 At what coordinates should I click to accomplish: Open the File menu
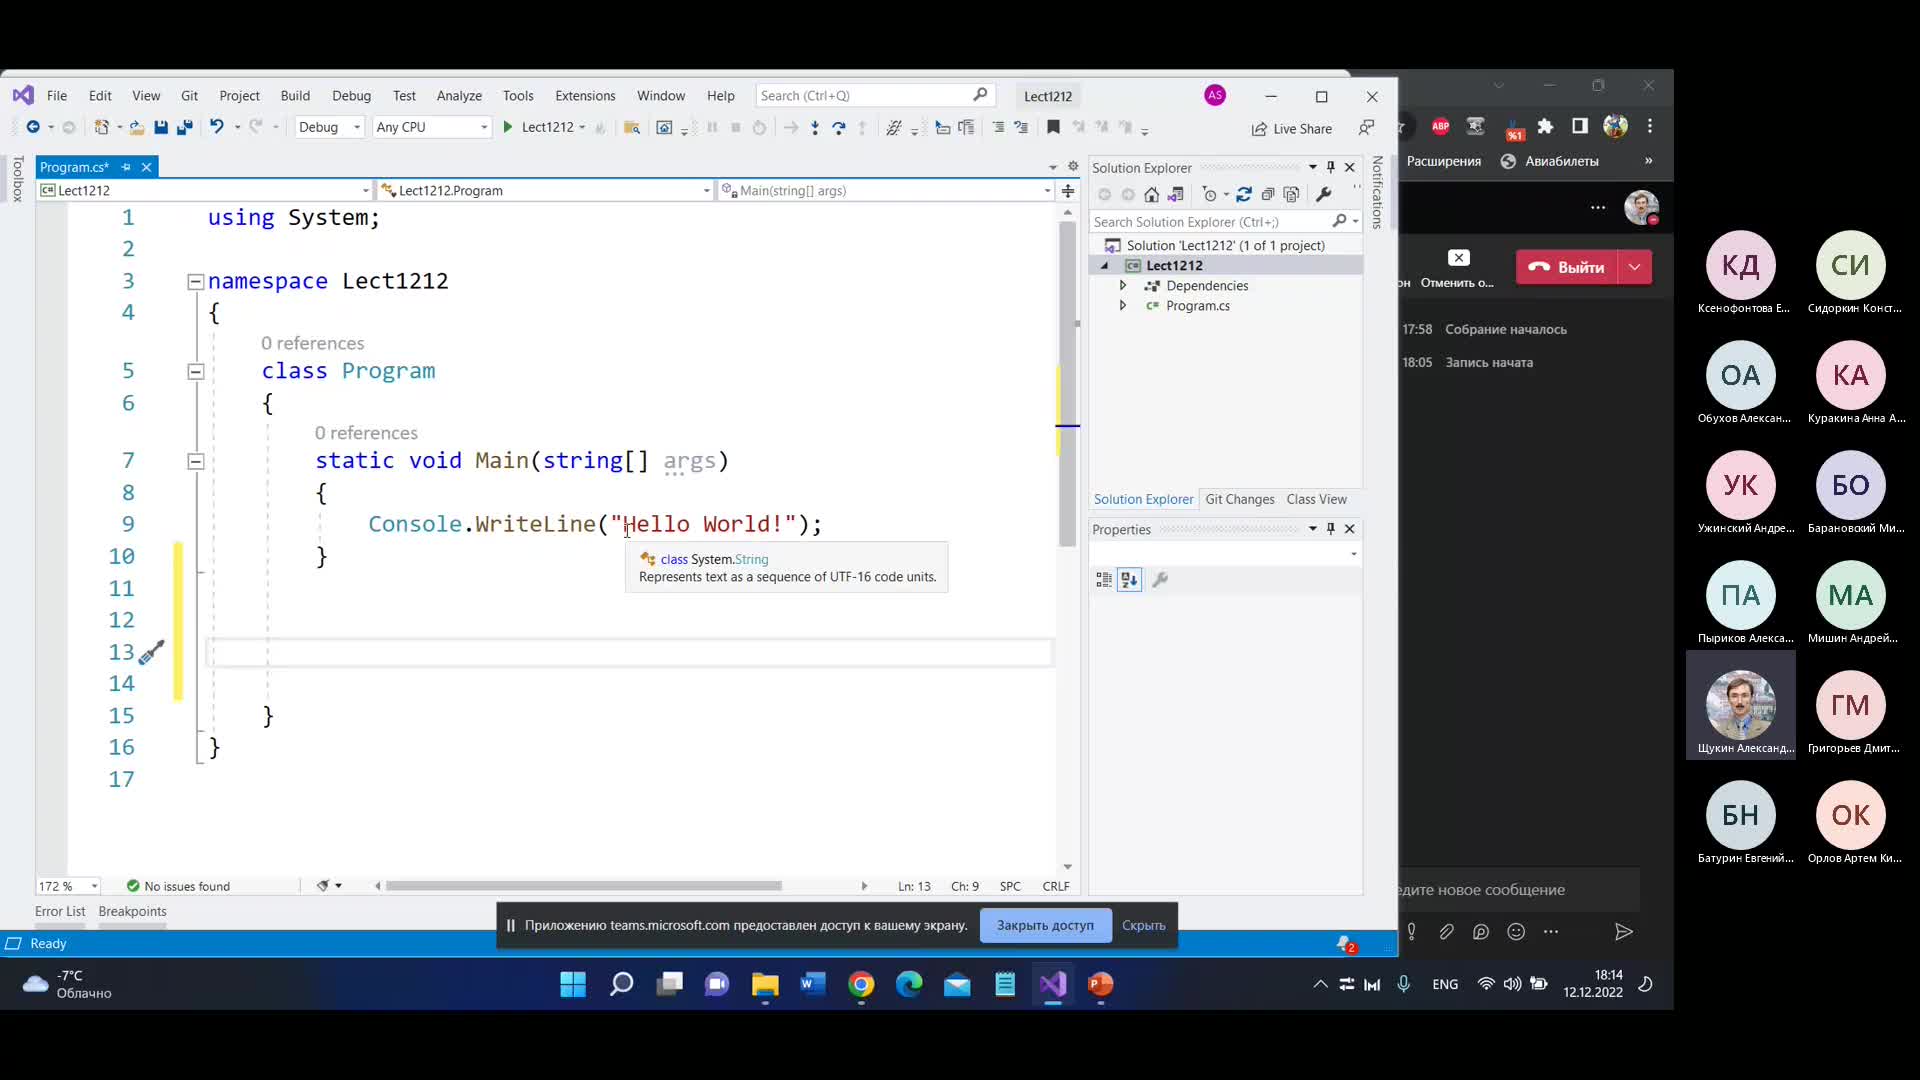(57, 96)
